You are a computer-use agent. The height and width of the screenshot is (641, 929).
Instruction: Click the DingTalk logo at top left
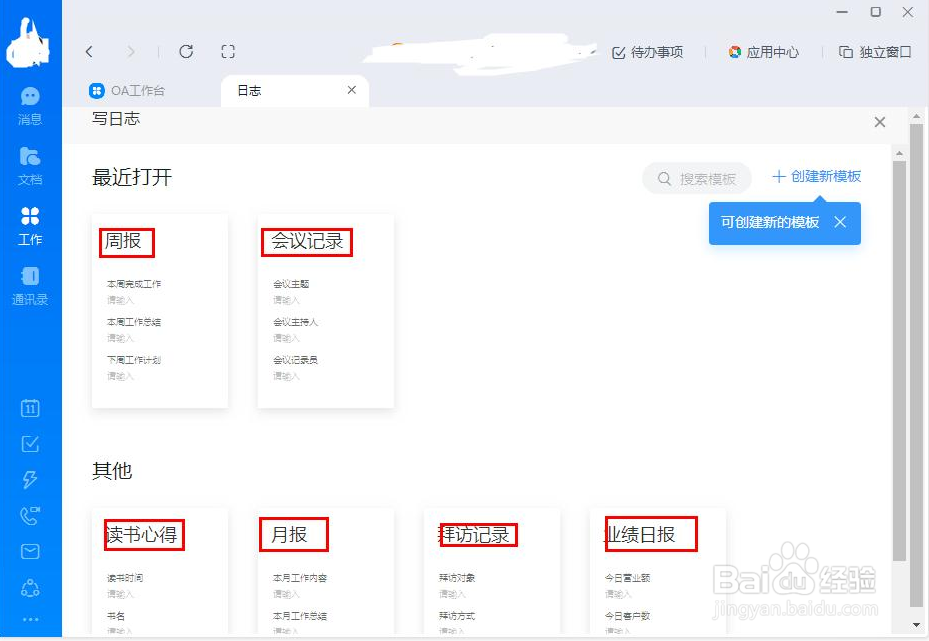(29, 40)
